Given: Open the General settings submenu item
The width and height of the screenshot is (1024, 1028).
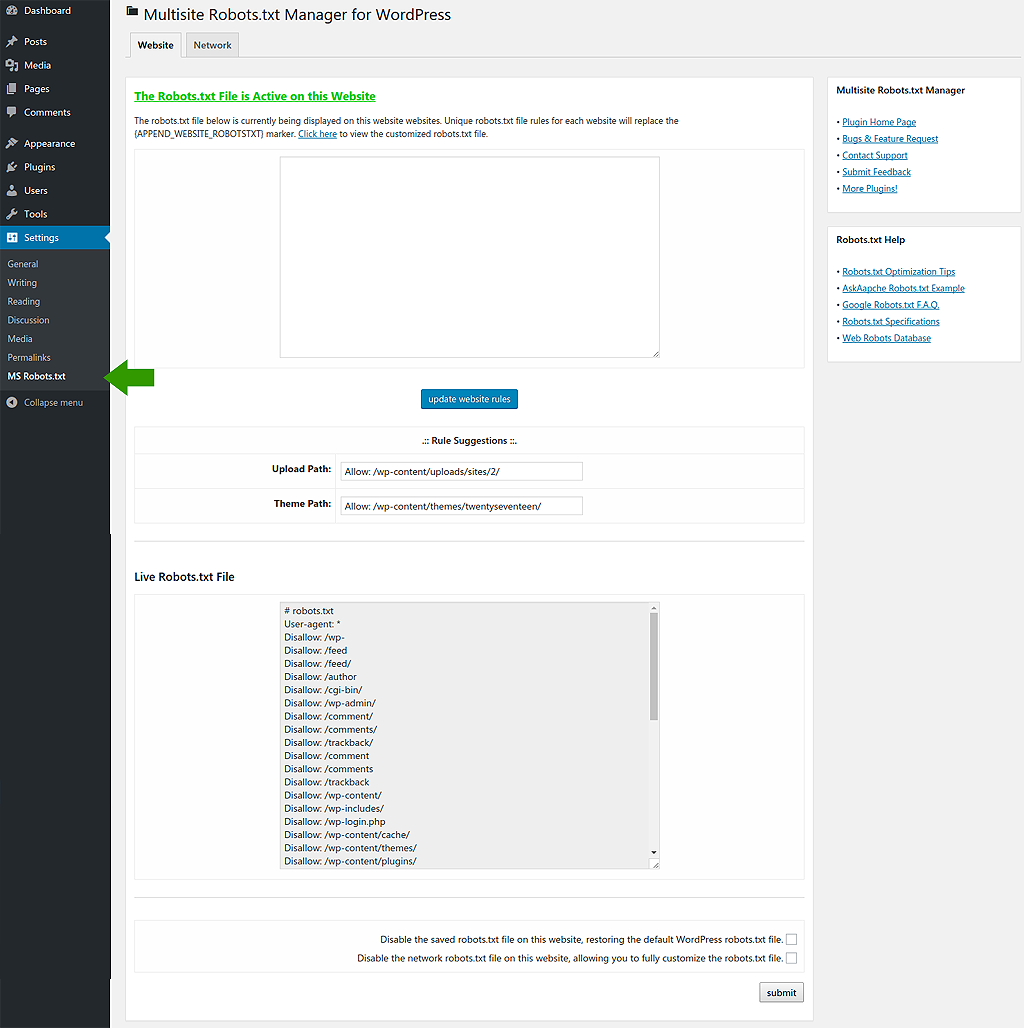Looking at the screenshot, I should pos(23,264).
